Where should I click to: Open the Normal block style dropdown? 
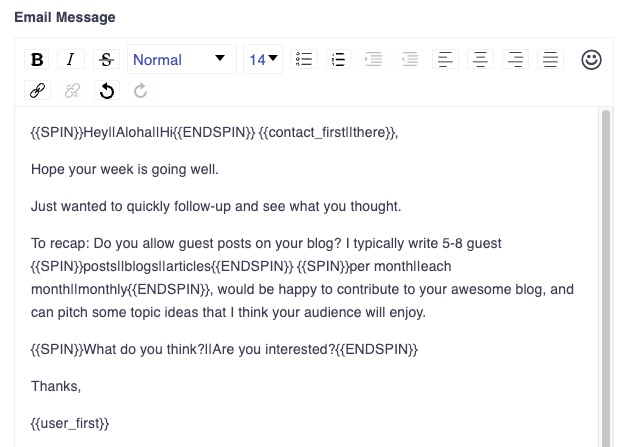(x=179, y=60)
